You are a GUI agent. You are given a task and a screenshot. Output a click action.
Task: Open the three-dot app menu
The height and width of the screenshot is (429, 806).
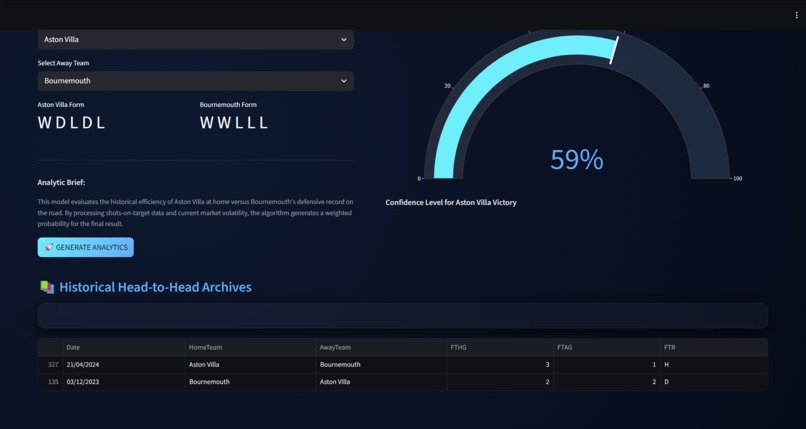click(796, 15)
